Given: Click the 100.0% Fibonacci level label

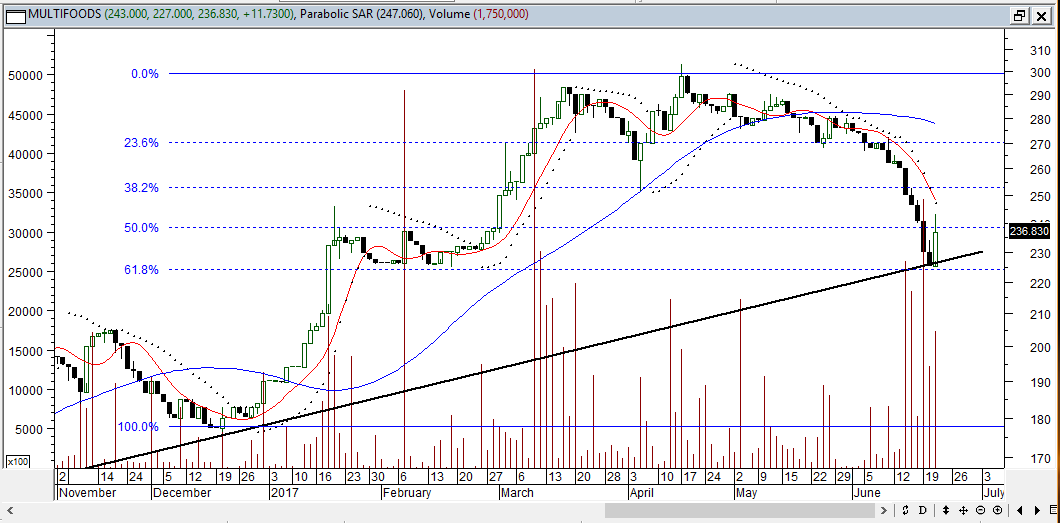Looking at the screenshot, I should click(x=138, y=427).
